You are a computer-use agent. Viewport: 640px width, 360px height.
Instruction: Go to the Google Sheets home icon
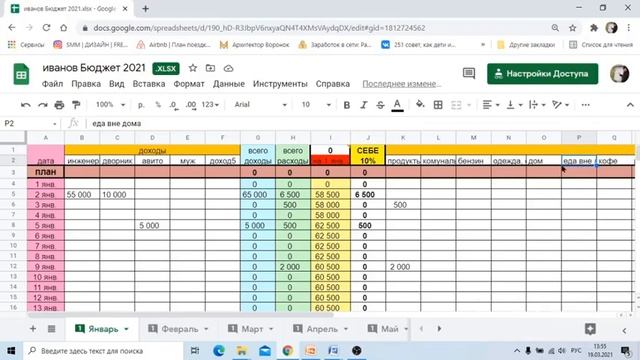coord(21,74)
